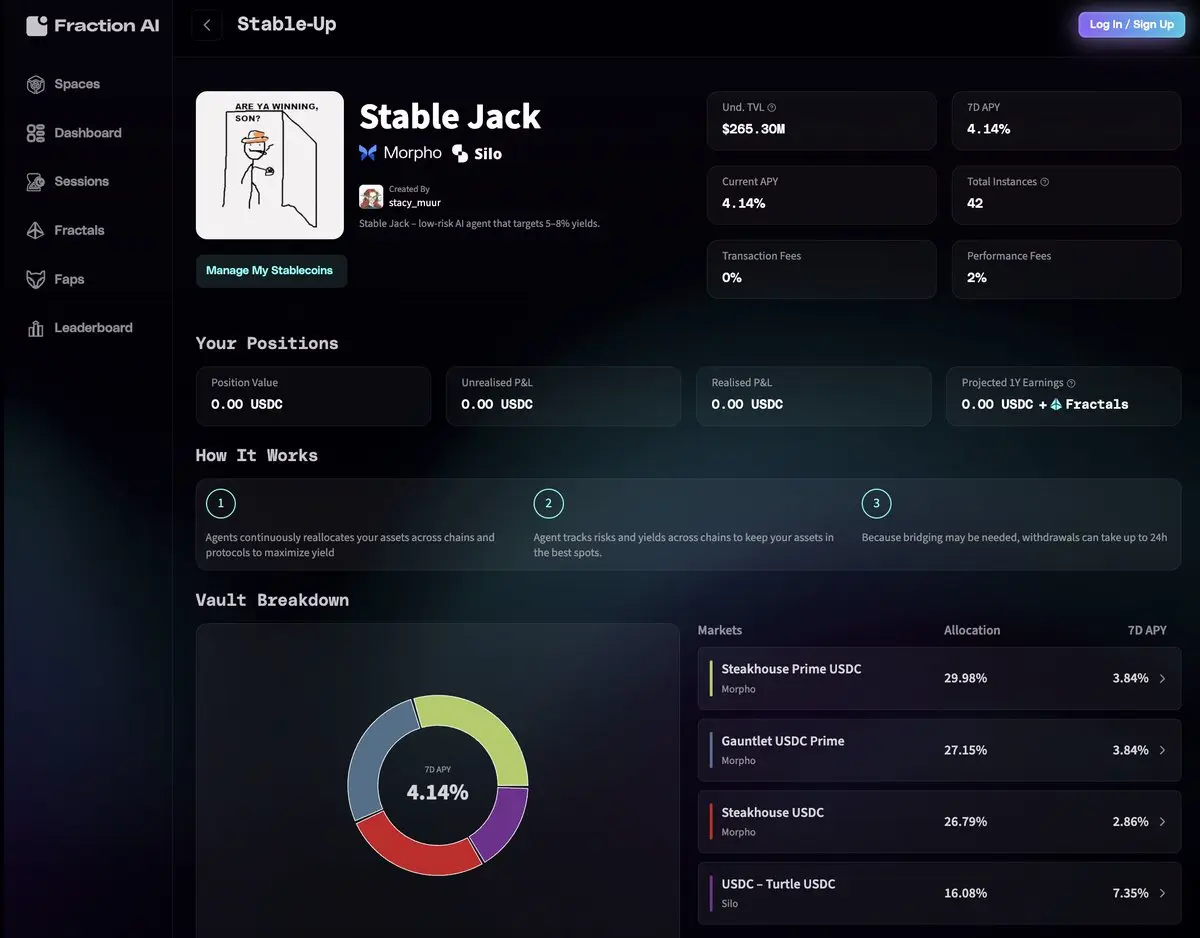The width and height of the screenshot is (1200, 938).
Task: Click the Performance Fees 2% card
Action: pos(1066,269)
